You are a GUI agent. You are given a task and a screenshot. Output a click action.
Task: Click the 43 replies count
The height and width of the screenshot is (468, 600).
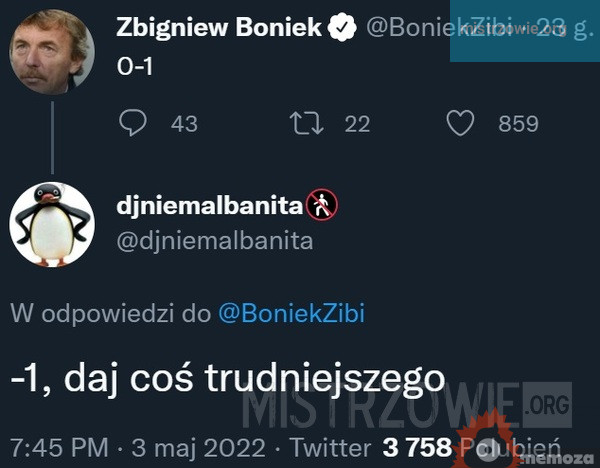[x=184, y=123]
